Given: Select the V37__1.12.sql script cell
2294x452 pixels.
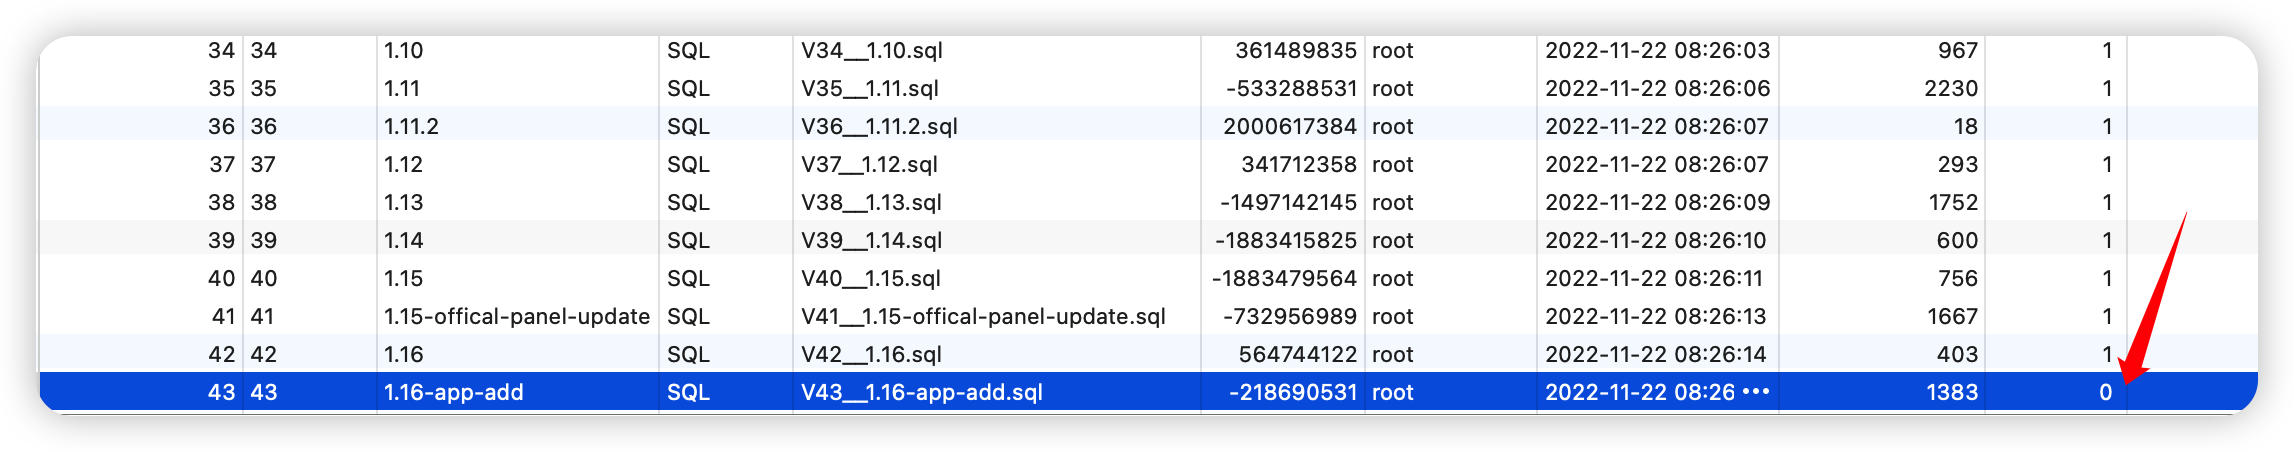Looking at the screenshot, I should (869, 164).
